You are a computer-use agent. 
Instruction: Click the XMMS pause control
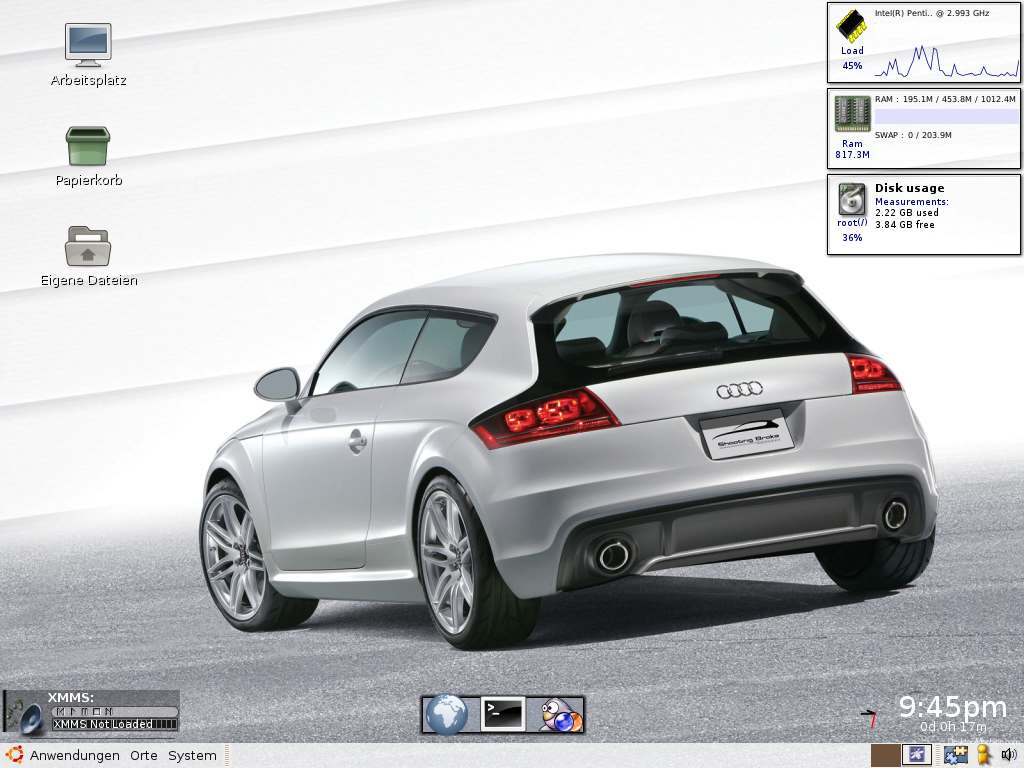point(85,712)
